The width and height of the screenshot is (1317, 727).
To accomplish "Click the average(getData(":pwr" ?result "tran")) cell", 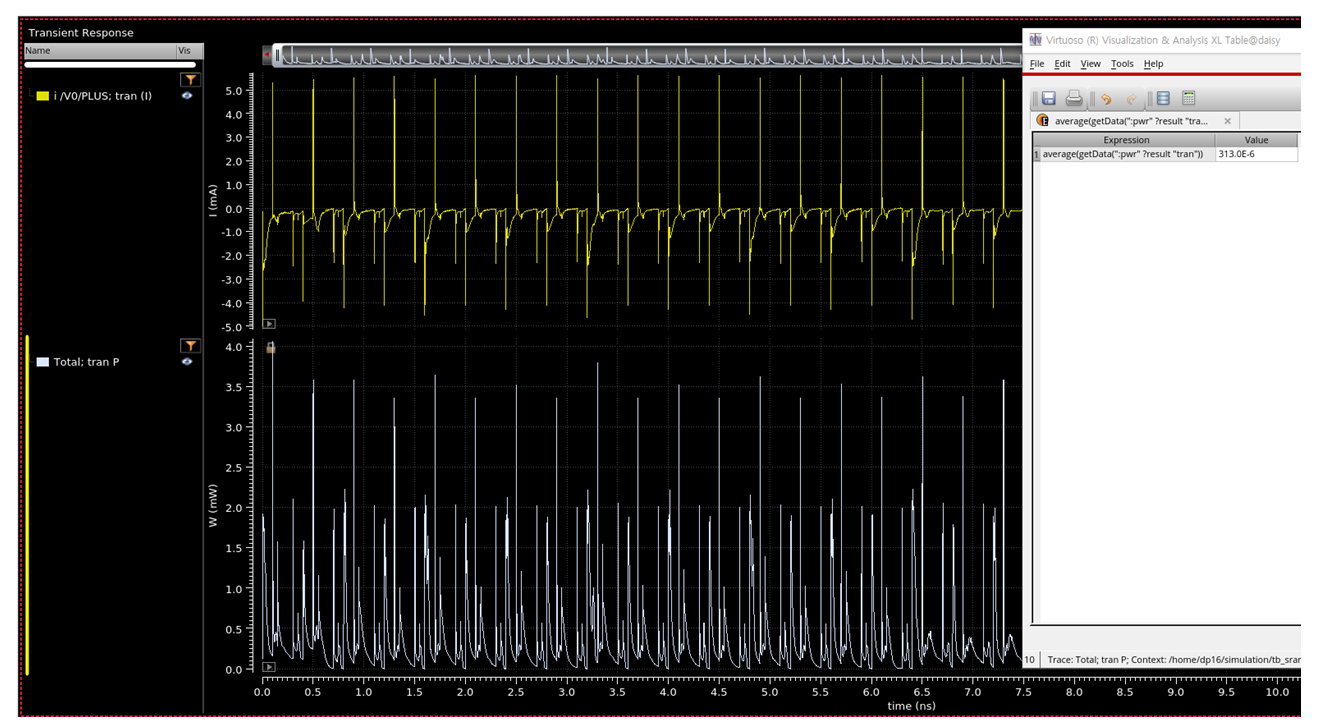I will tap(1127, 154).
